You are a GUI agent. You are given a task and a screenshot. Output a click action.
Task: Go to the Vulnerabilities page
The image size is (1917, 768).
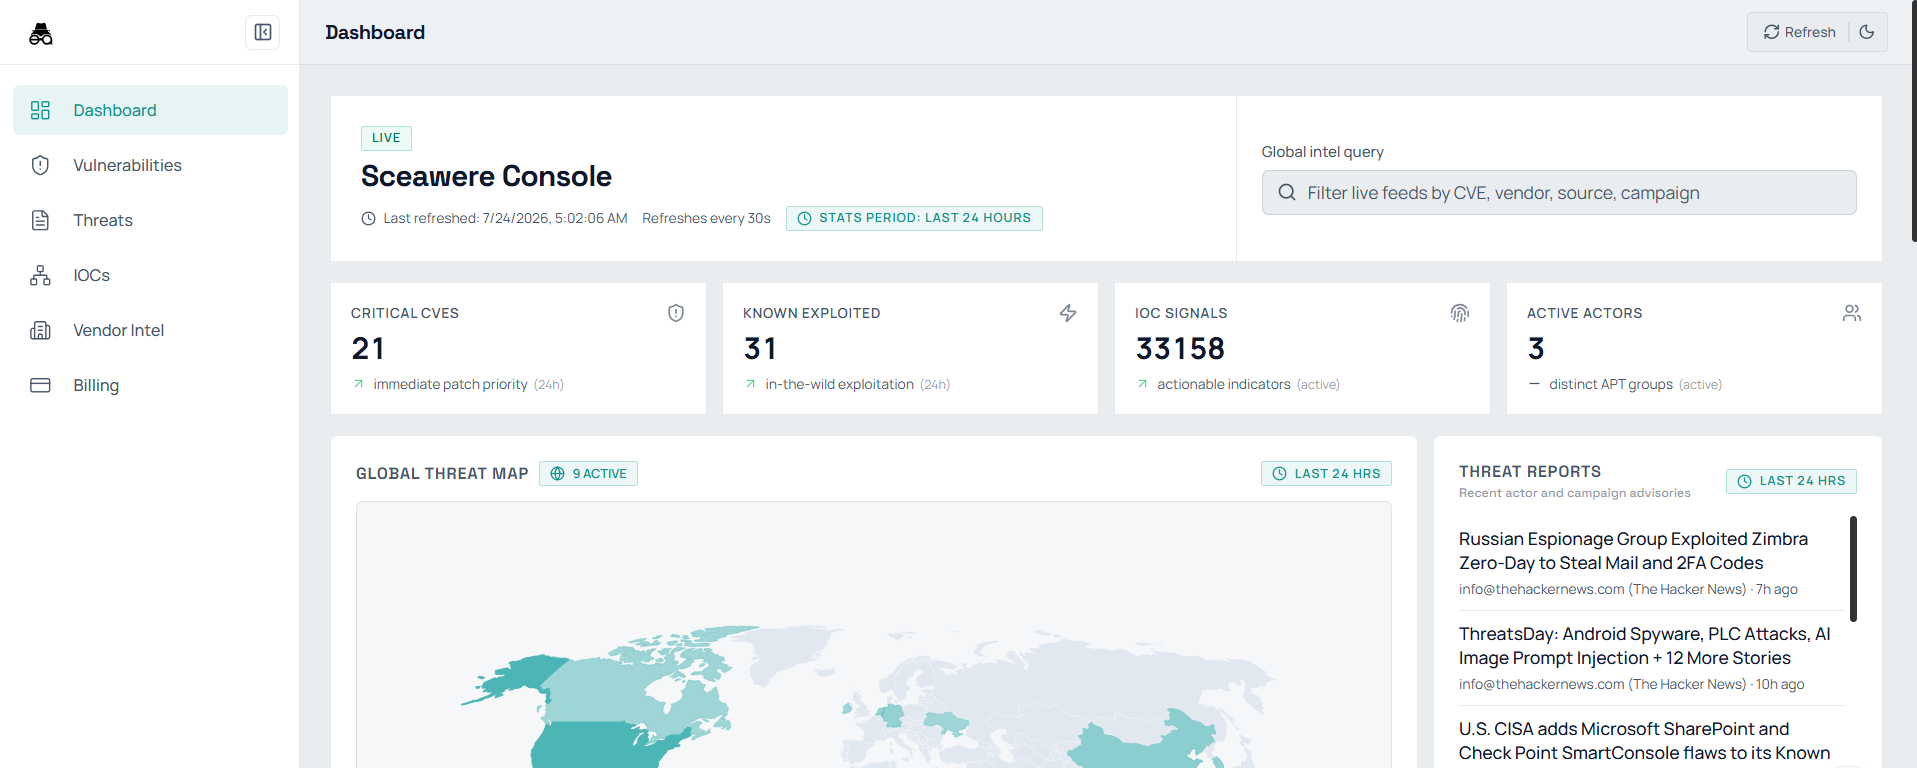coord(150,165)
